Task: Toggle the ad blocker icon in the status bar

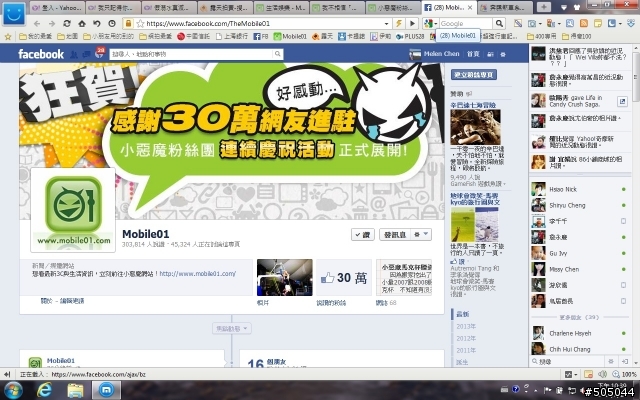Action: [x=588, y=374]
